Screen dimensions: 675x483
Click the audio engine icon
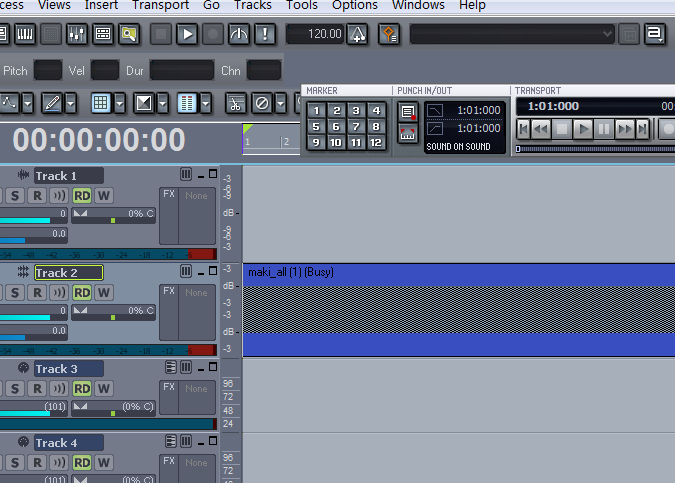pyautogui.click(x=239, y=34)
